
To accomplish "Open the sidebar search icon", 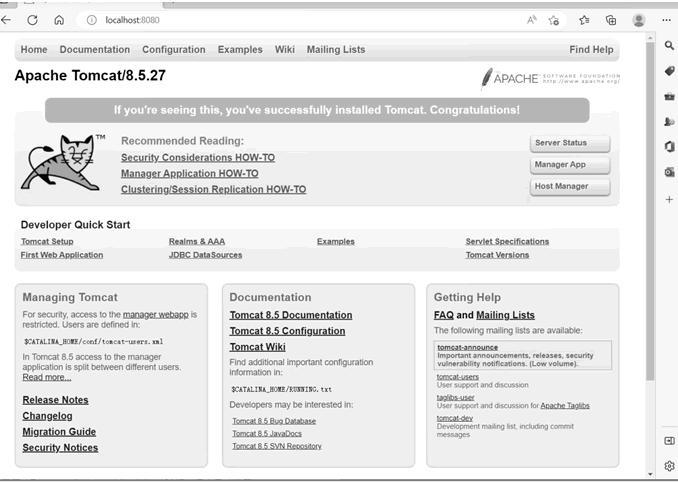I will point(669,45).
